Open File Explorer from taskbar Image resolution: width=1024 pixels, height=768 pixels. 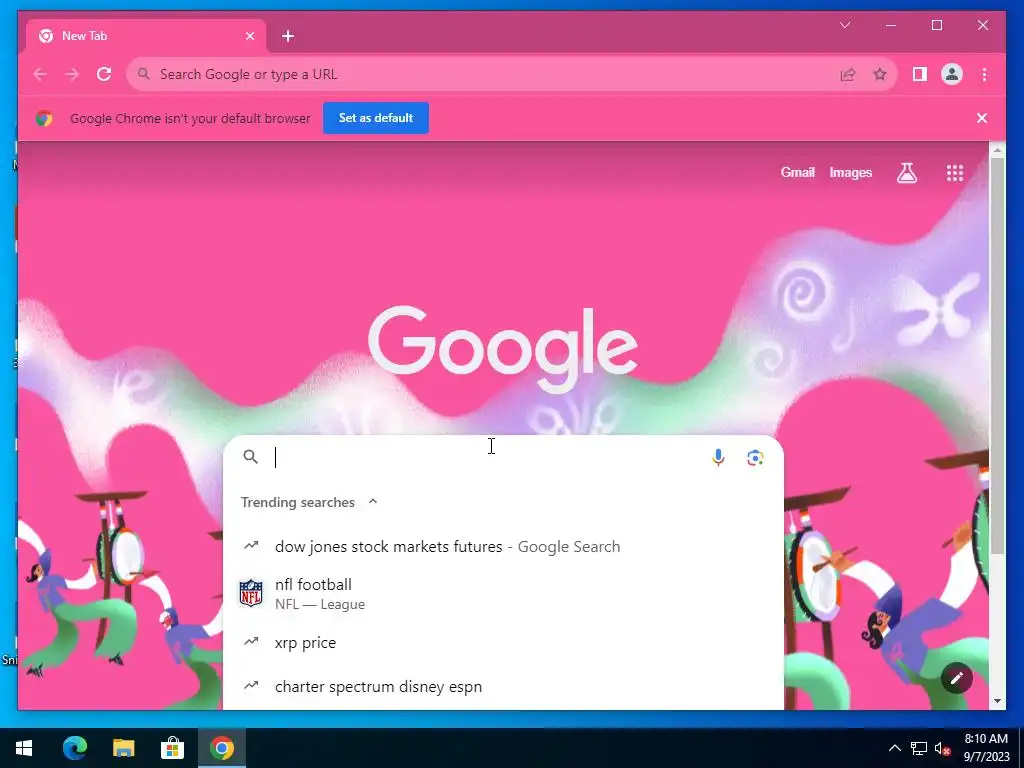click(x=123, y=748)
